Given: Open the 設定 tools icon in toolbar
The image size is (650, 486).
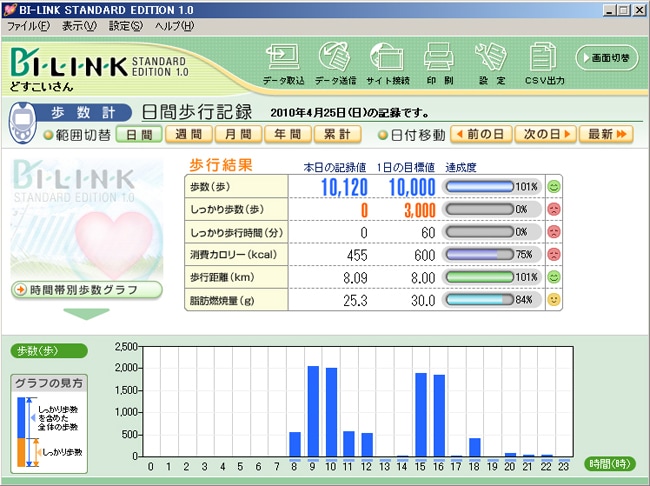Looking at the screenshot, I should 491,63.
